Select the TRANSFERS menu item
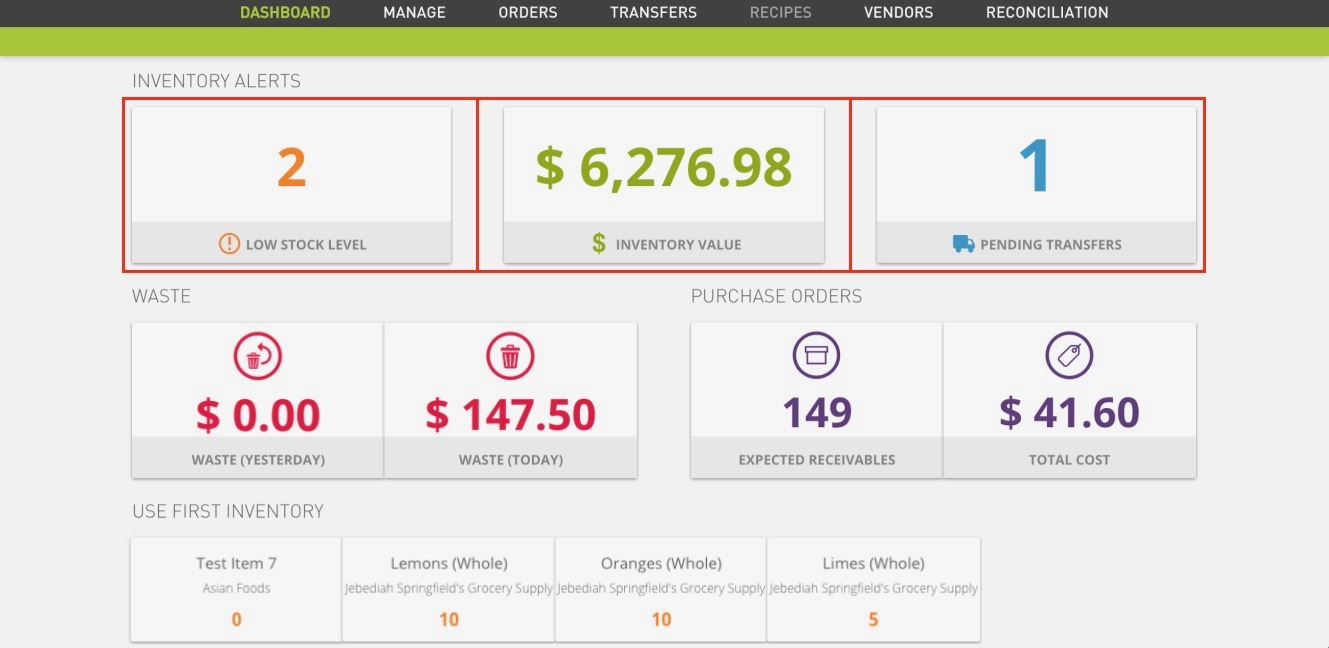1329x648 pixels. point(653,12)
